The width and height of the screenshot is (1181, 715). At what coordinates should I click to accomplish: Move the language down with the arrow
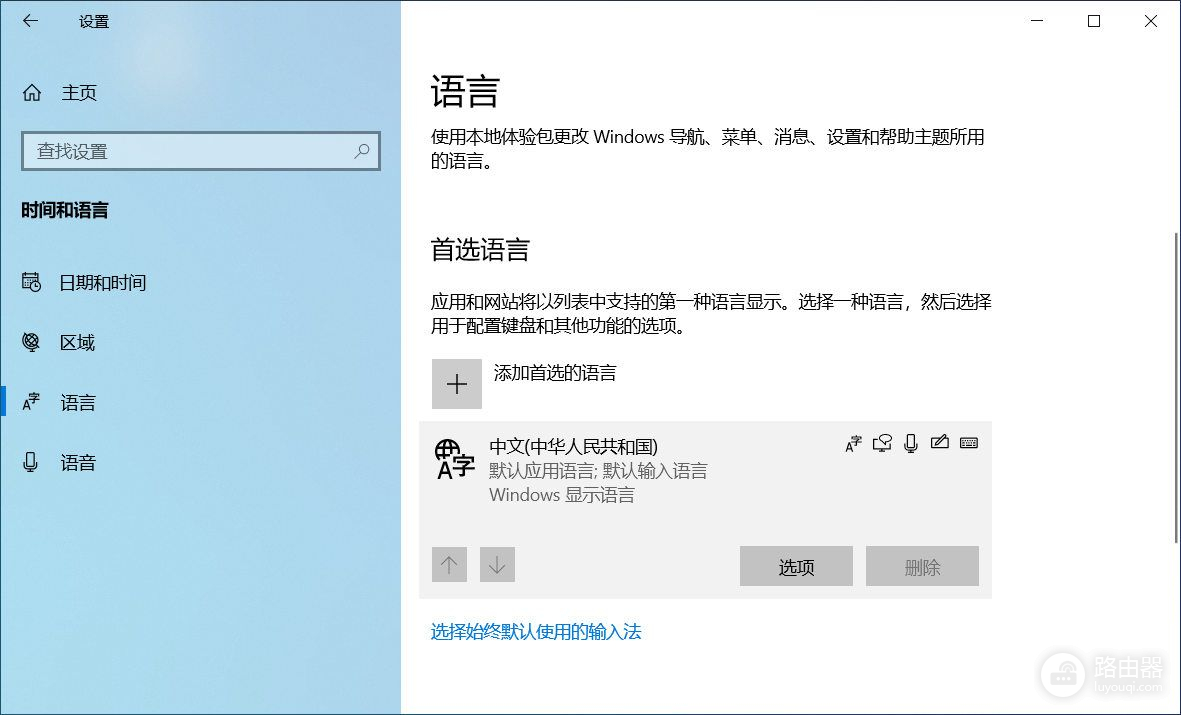[497, 564]
